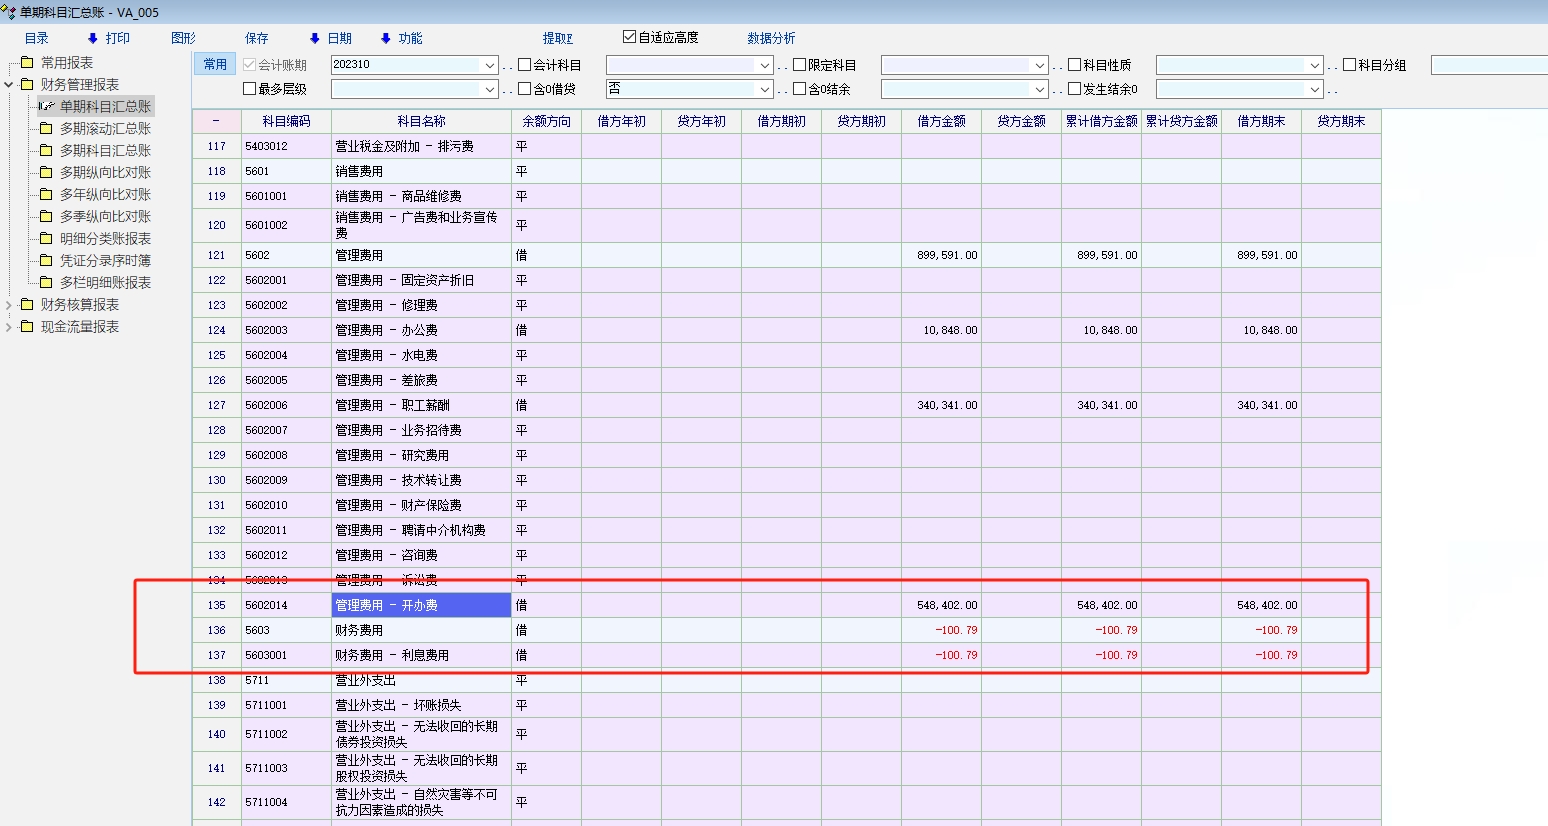Click the 常用 filter button
Image resolution: width=1548 pixels, height=826 pixels.
click(215, 64)
